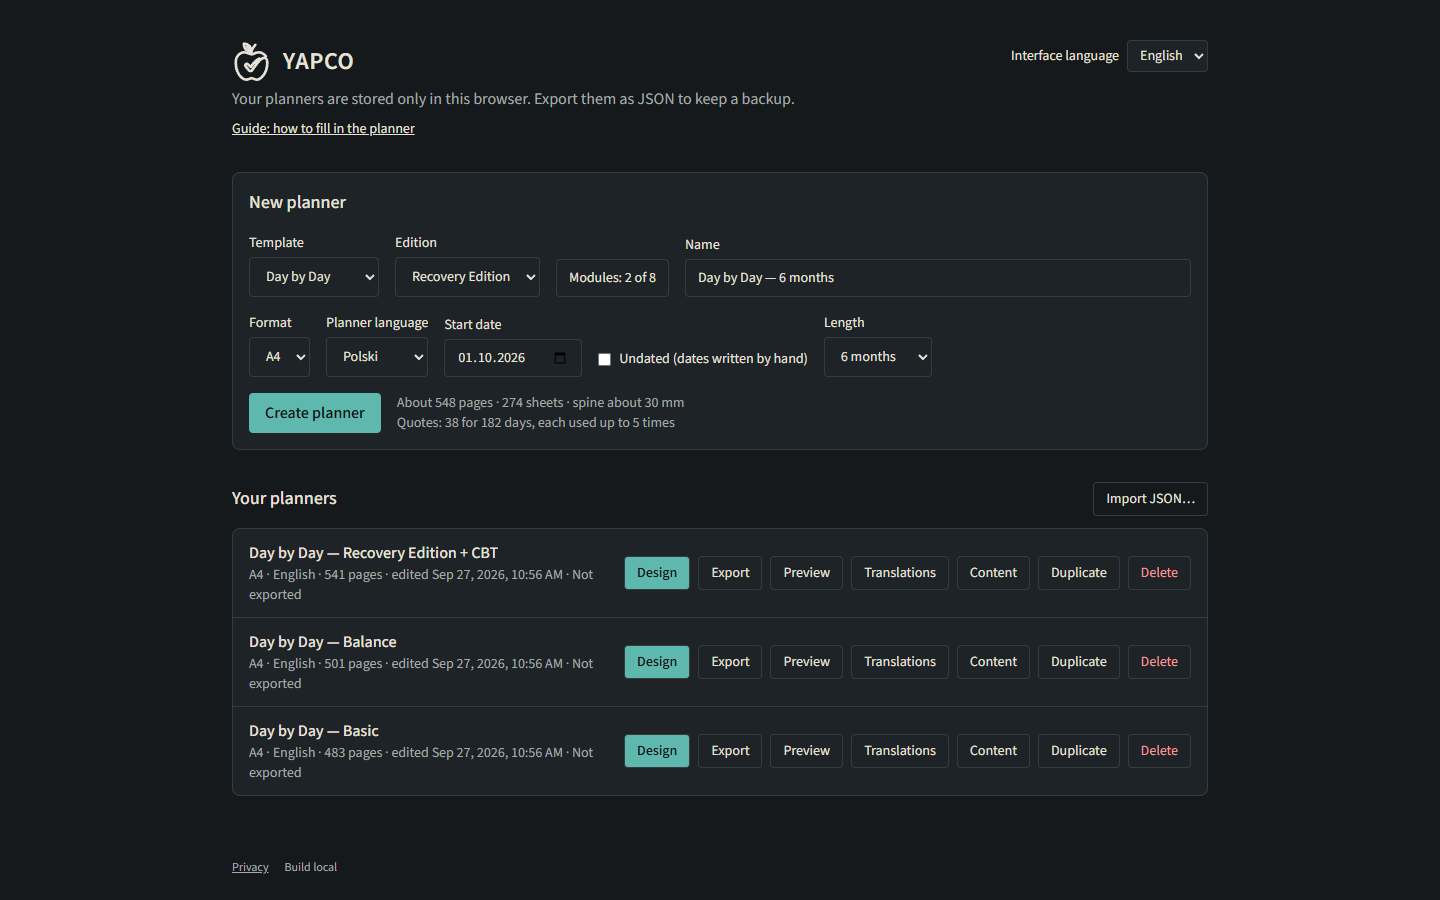Open the Format dropdown showing A4

tap(279, 357)
